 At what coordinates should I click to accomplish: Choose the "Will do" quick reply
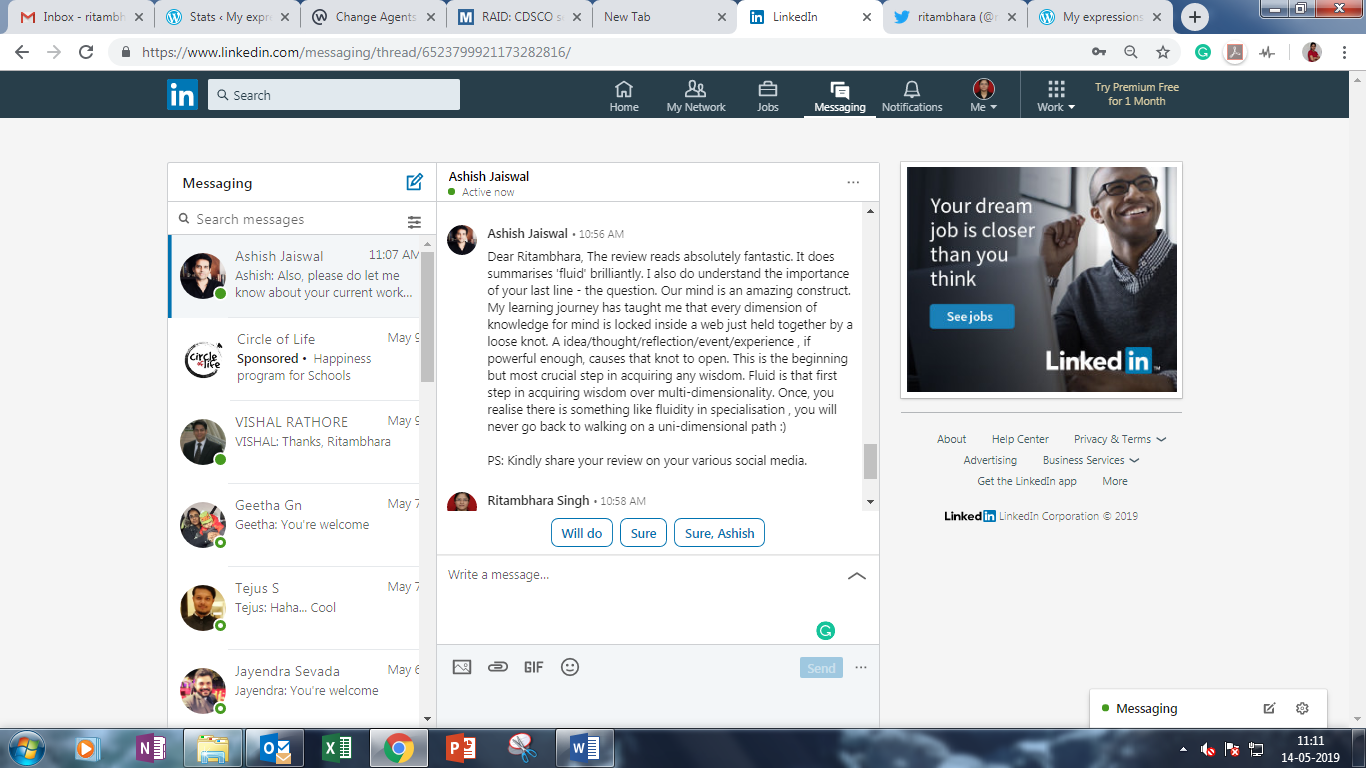[581, 533]
